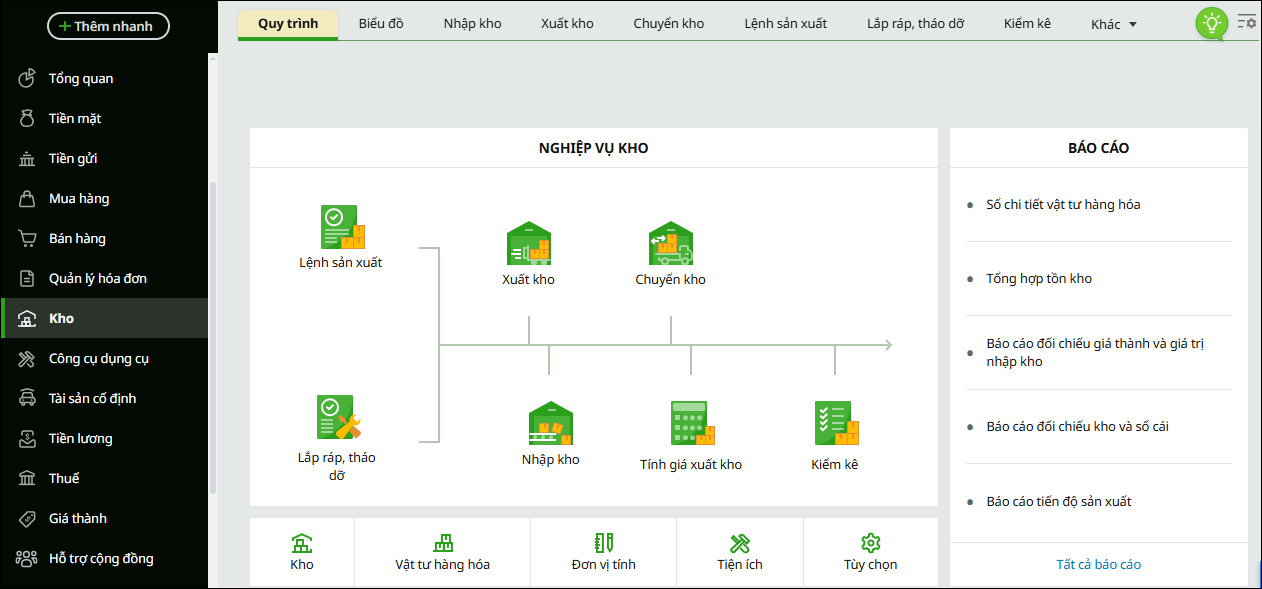Open the Lắp ráp, tháo dỡ icon

click(x=337, y=418)
